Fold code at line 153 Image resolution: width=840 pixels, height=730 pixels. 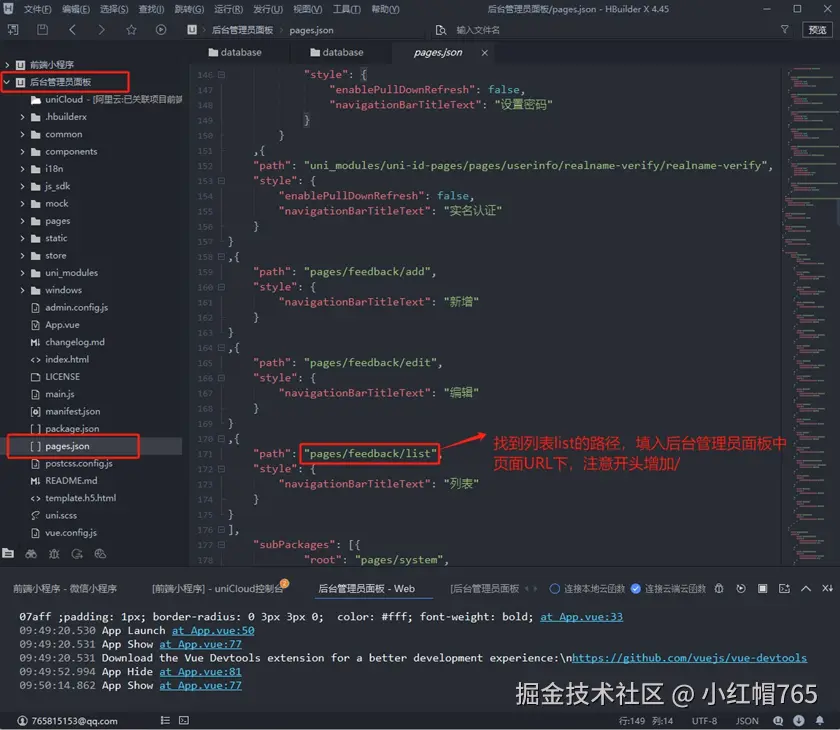click(x=221, y=181)
